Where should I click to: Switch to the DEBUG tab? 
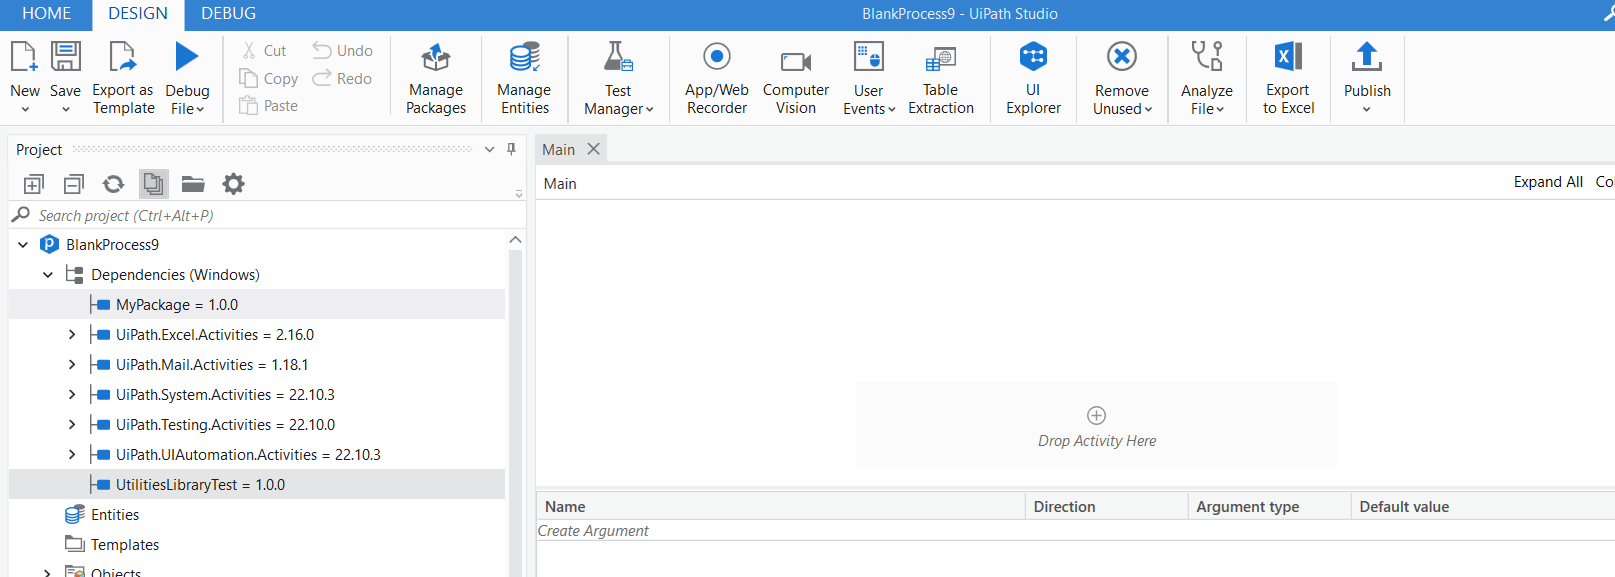(229, 14)
